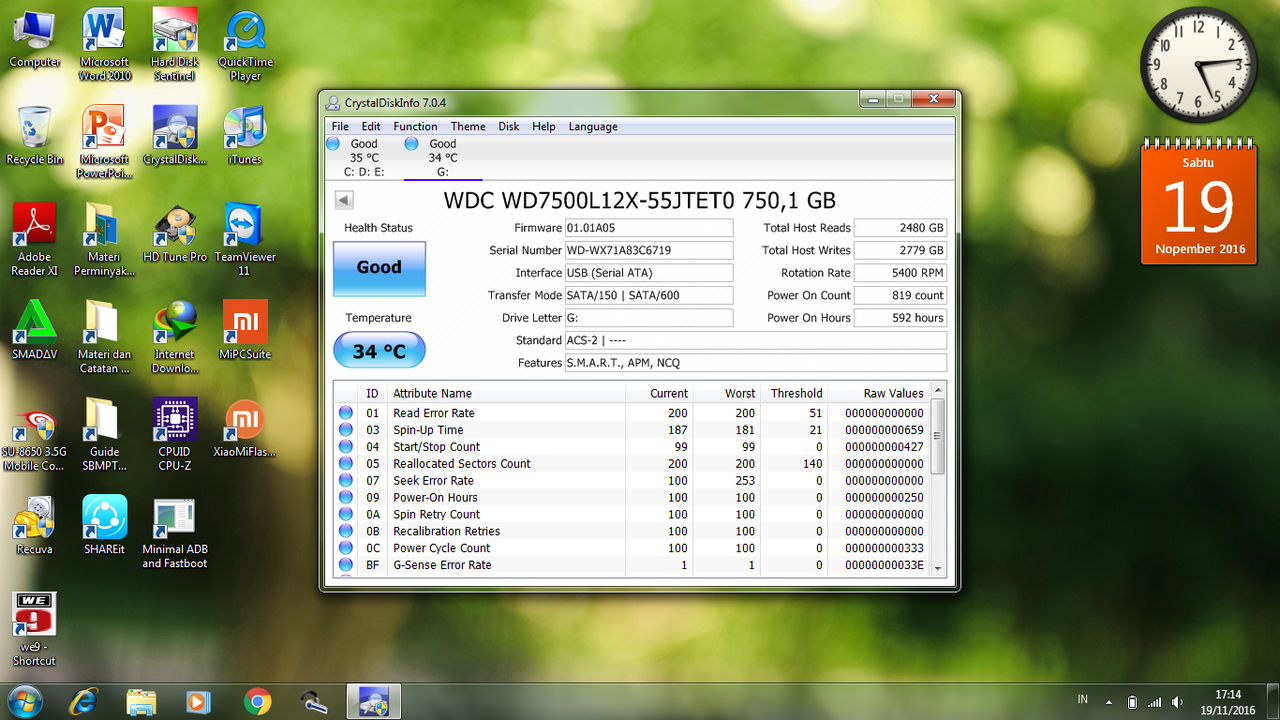
Task: Open the Edit menu
Action: pos(371,127)
